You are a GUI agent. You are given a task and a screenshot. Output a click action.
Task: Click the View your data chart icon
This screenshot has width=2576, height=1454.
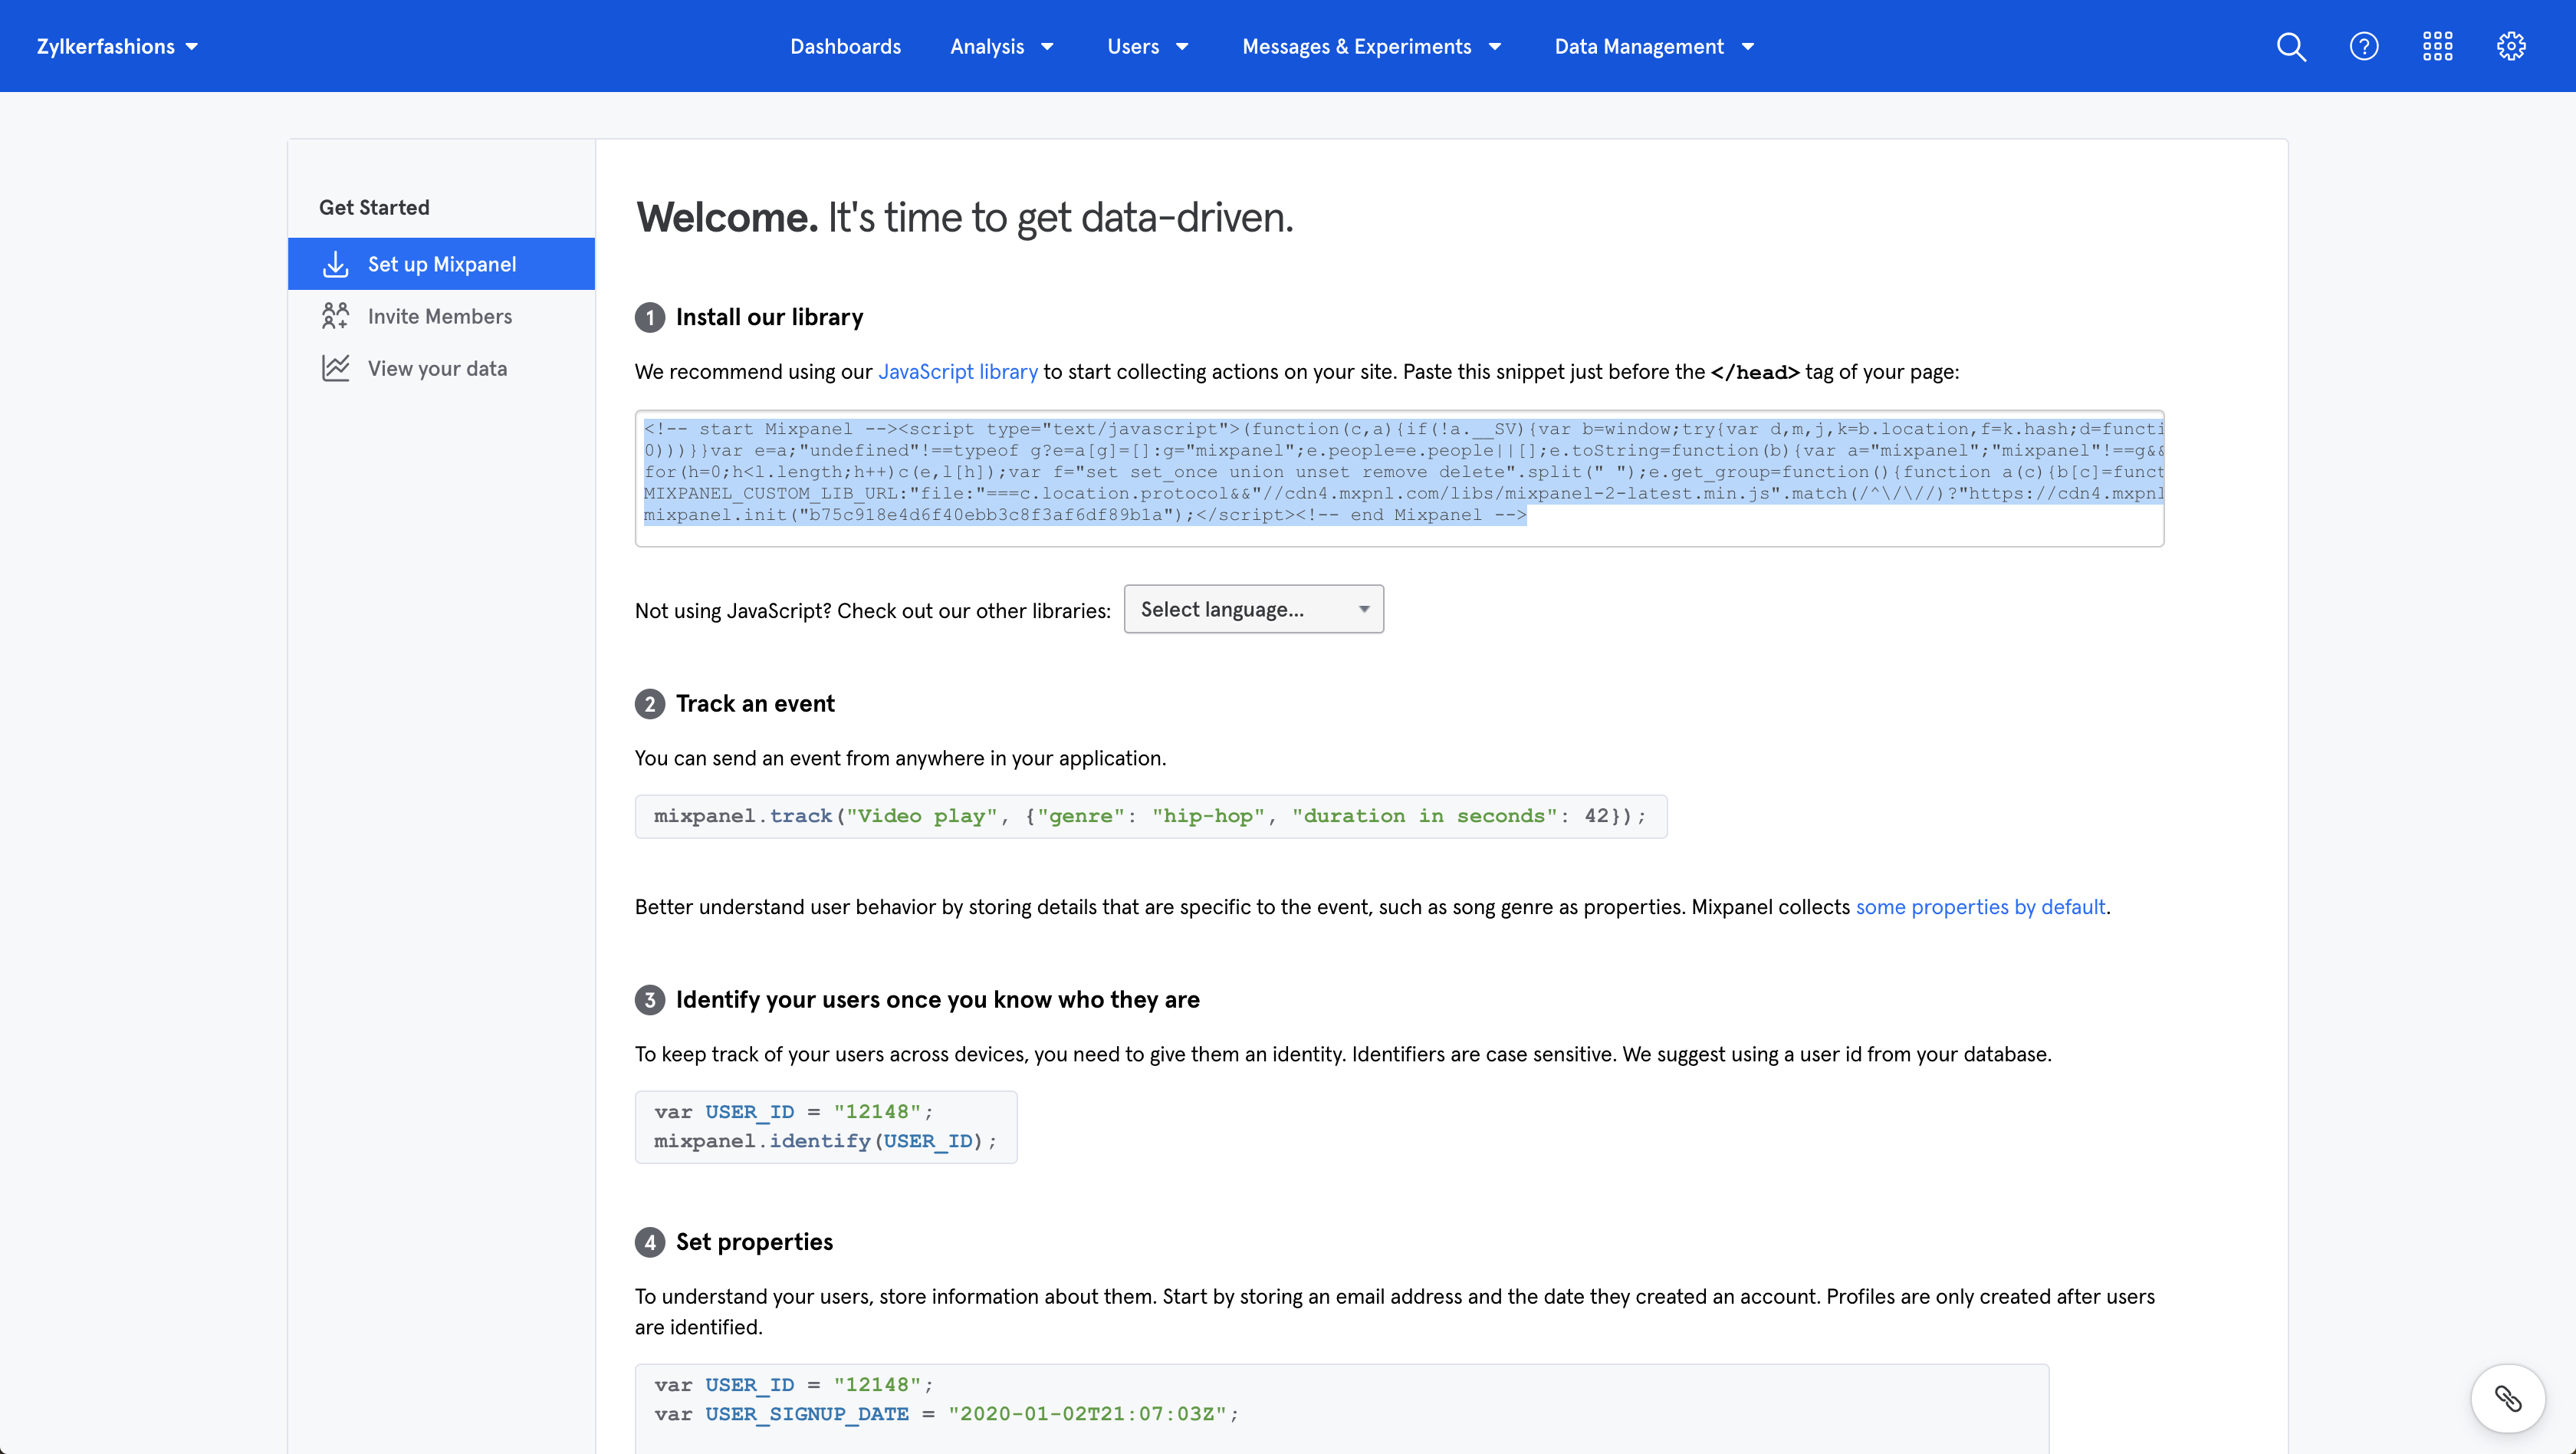coord(335,368)
